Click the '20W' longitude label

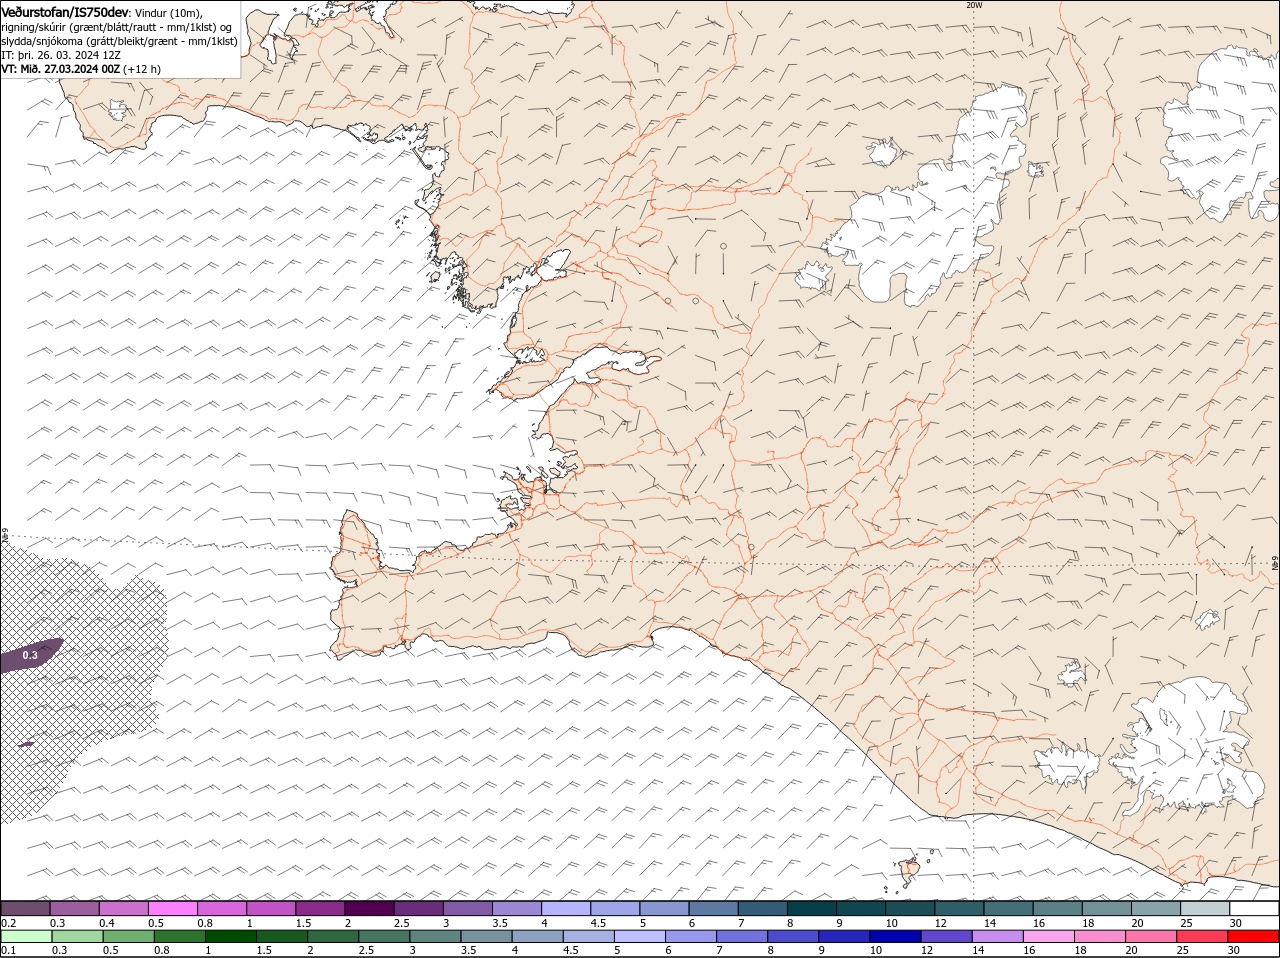(x=975, y=5)
